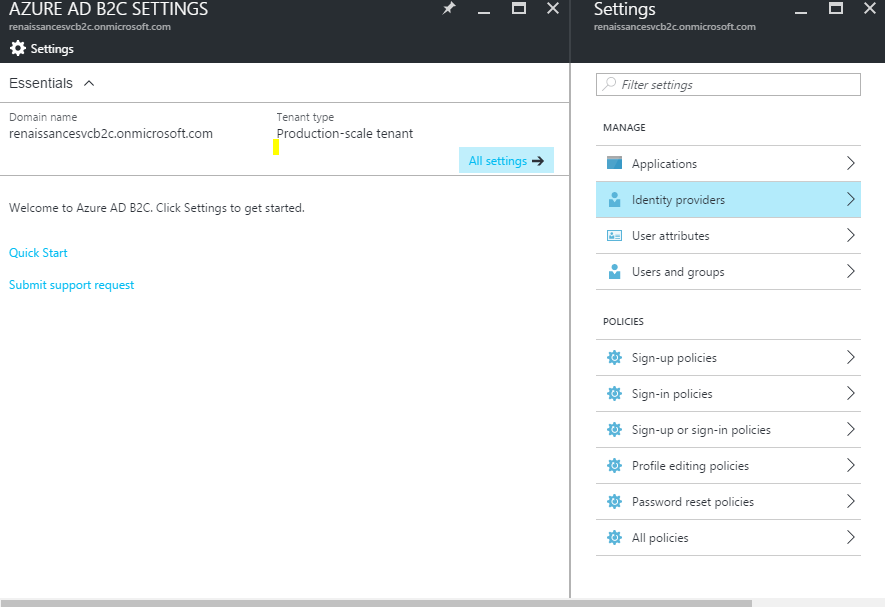Expand the Profile editing policies chevron

click(850, 466)
